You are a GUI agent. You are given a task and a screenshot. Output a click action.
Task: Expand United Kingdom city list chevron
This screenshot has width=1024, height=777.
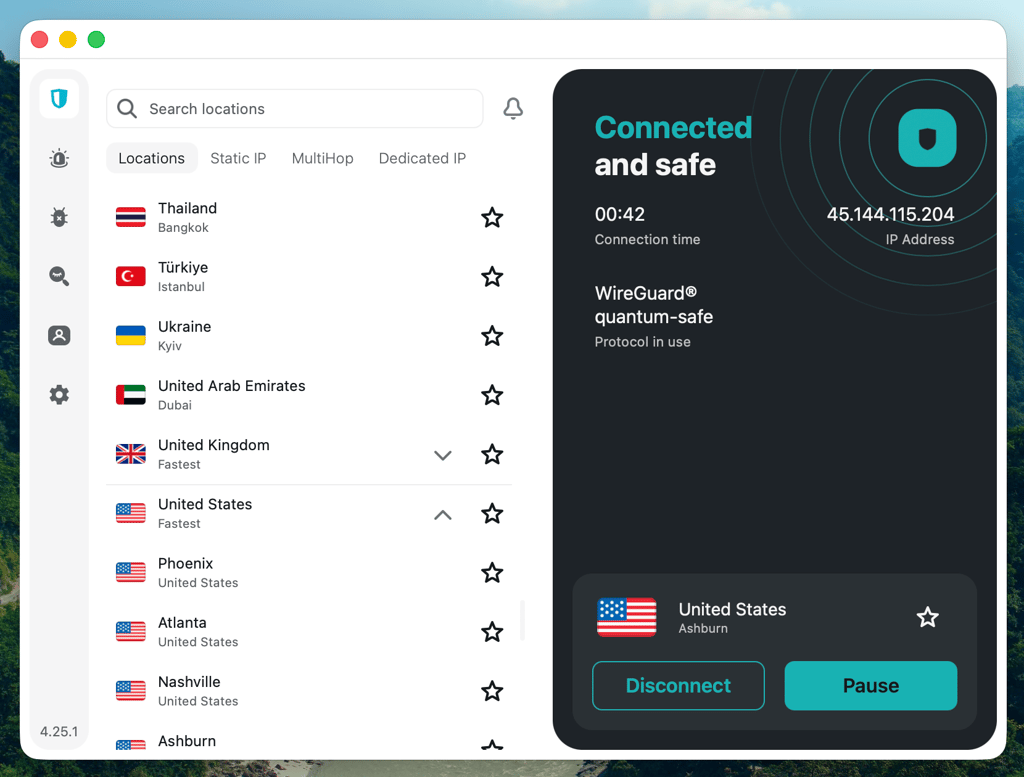[x=443, y=455]
